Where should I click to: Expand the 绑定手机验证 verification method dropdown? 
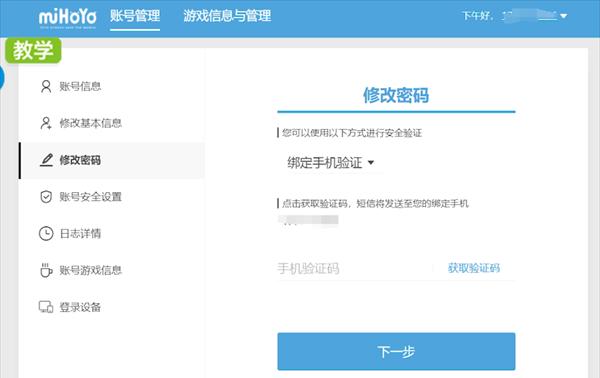331,163
